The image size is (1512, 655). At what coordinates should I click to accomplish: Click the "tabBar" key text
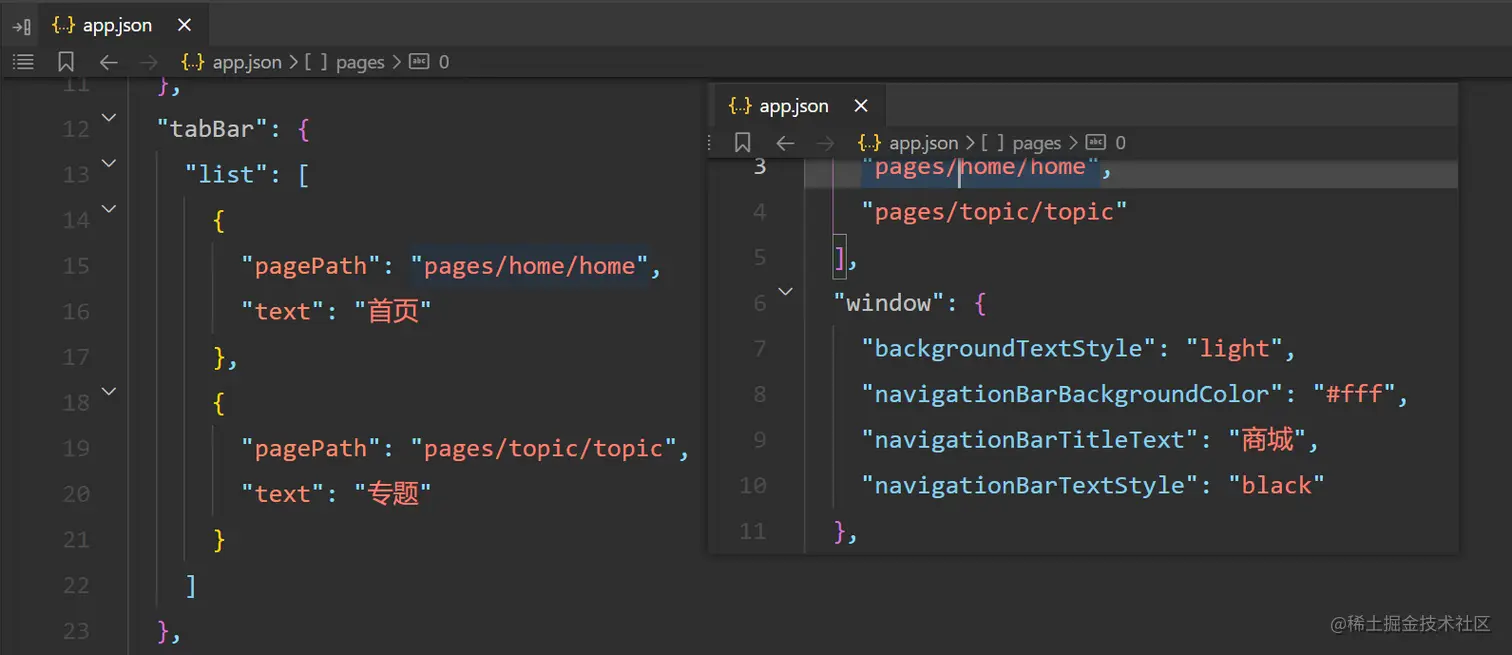pyautogui.click(x=212, y=129)
